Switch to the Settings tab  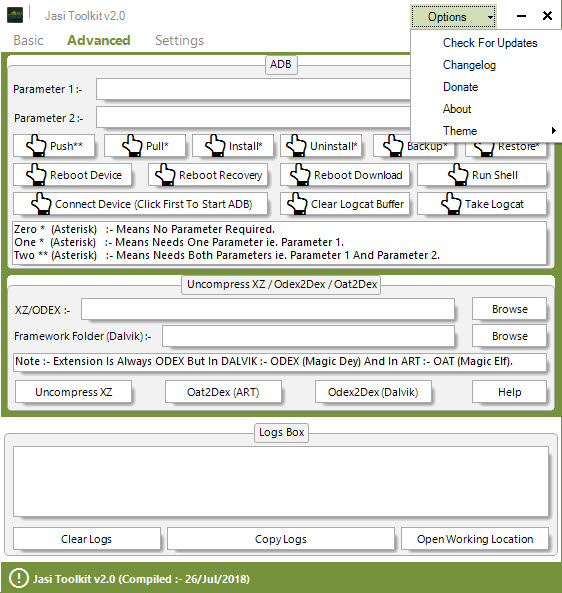(x=179, y=40)
